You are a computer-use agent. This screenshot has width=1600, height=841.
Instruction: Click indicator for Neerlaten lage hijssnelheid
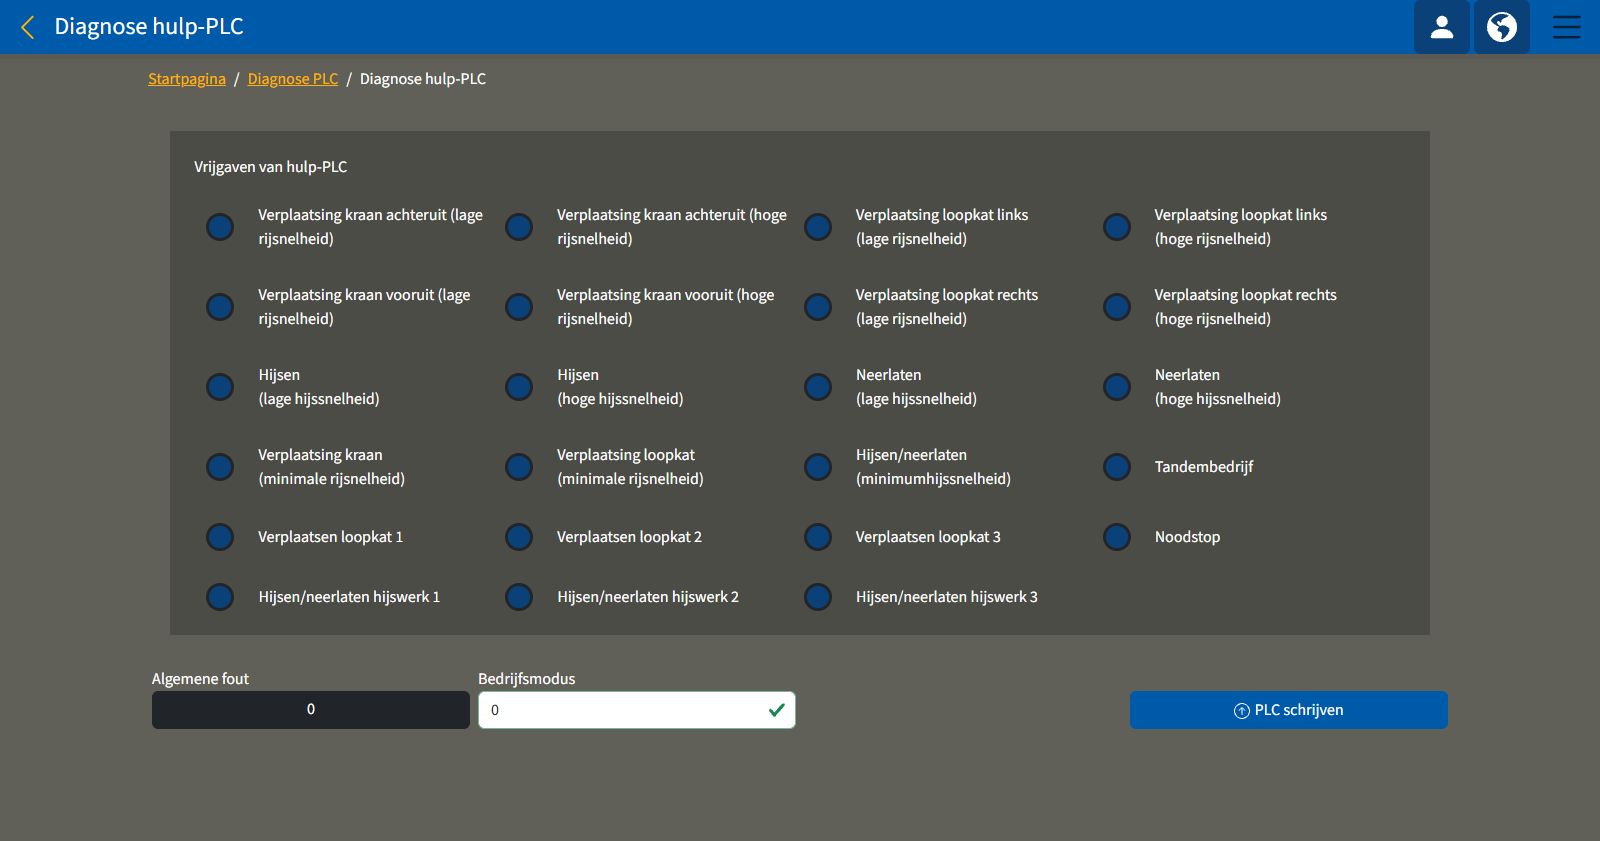tap(818, 387)
